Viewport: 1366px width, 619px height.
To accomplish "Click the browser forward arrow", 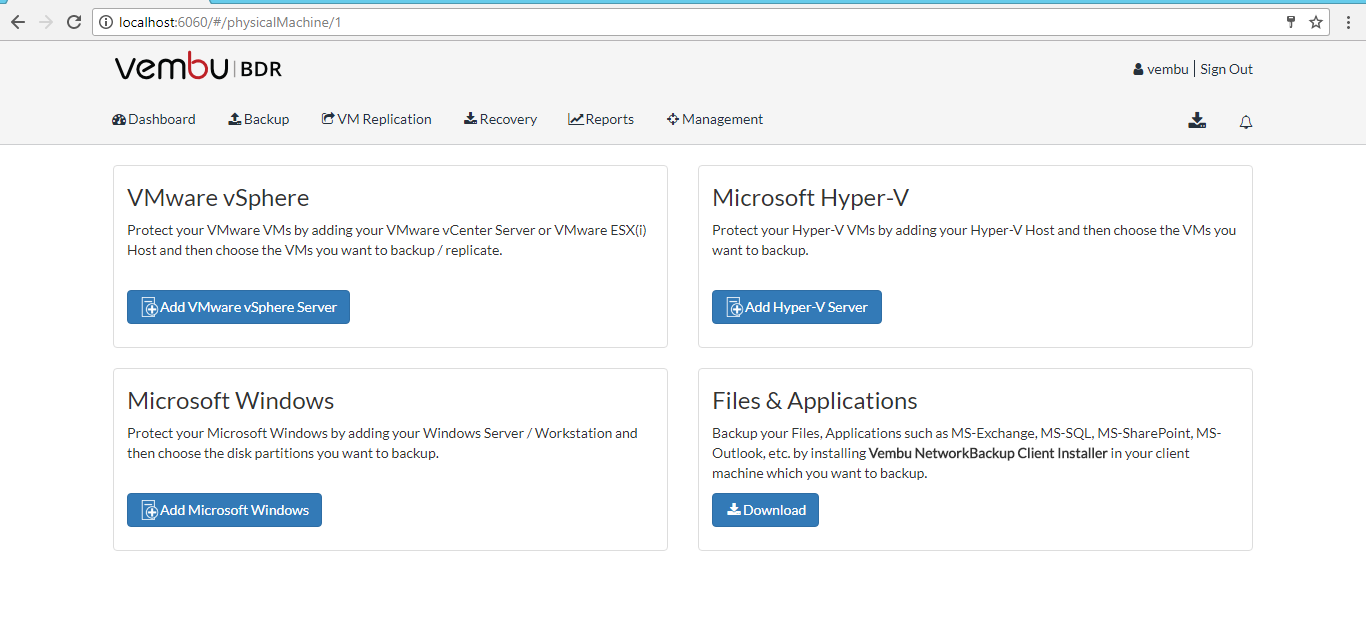I will click(x=46, y=22).
